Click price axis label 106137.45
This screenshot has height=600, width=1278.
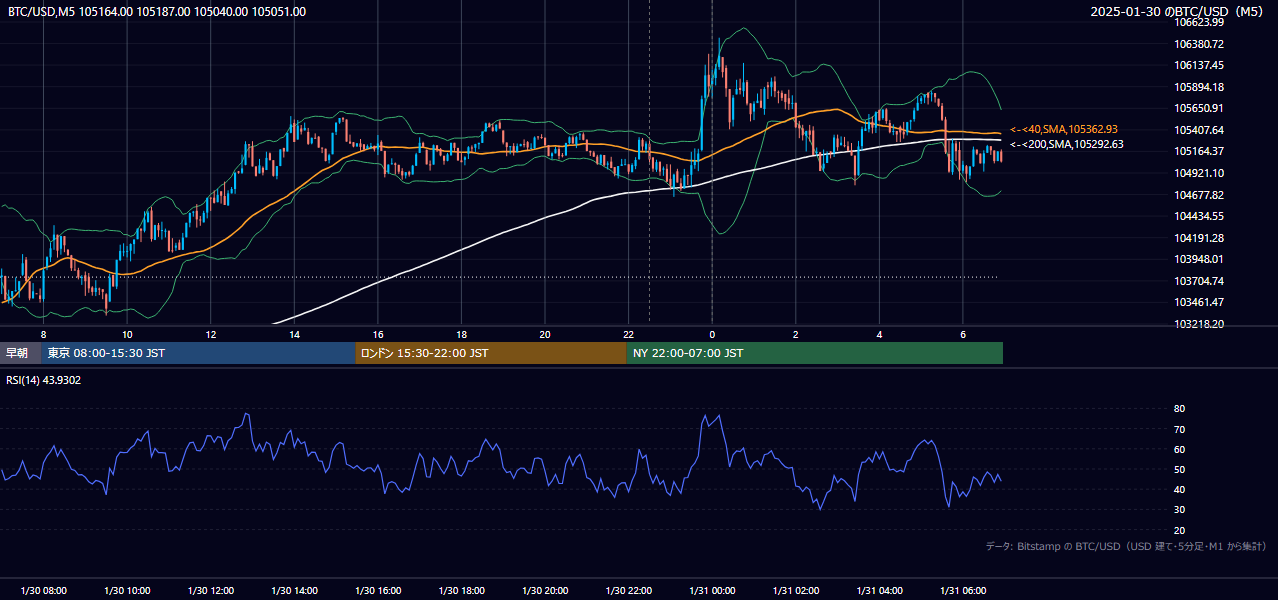pyautogui.click(x=1199, y=65)
